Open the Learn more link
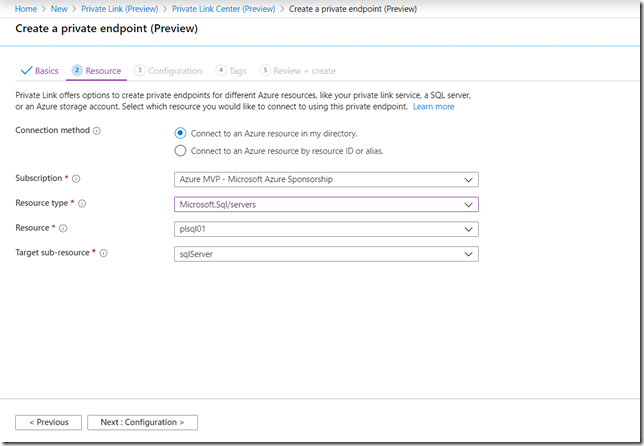 [x=433, y=106]
